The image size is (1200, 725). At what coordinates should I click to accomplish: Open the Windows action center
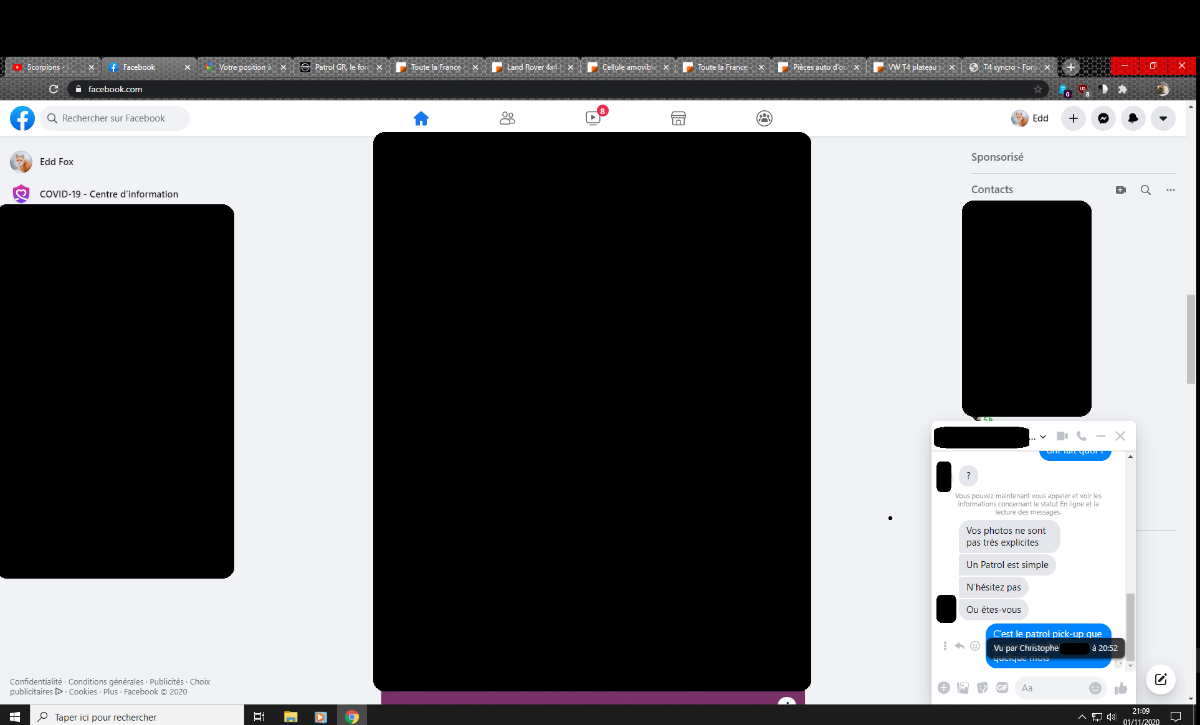pyautogui.click(x=1176, y=716)
